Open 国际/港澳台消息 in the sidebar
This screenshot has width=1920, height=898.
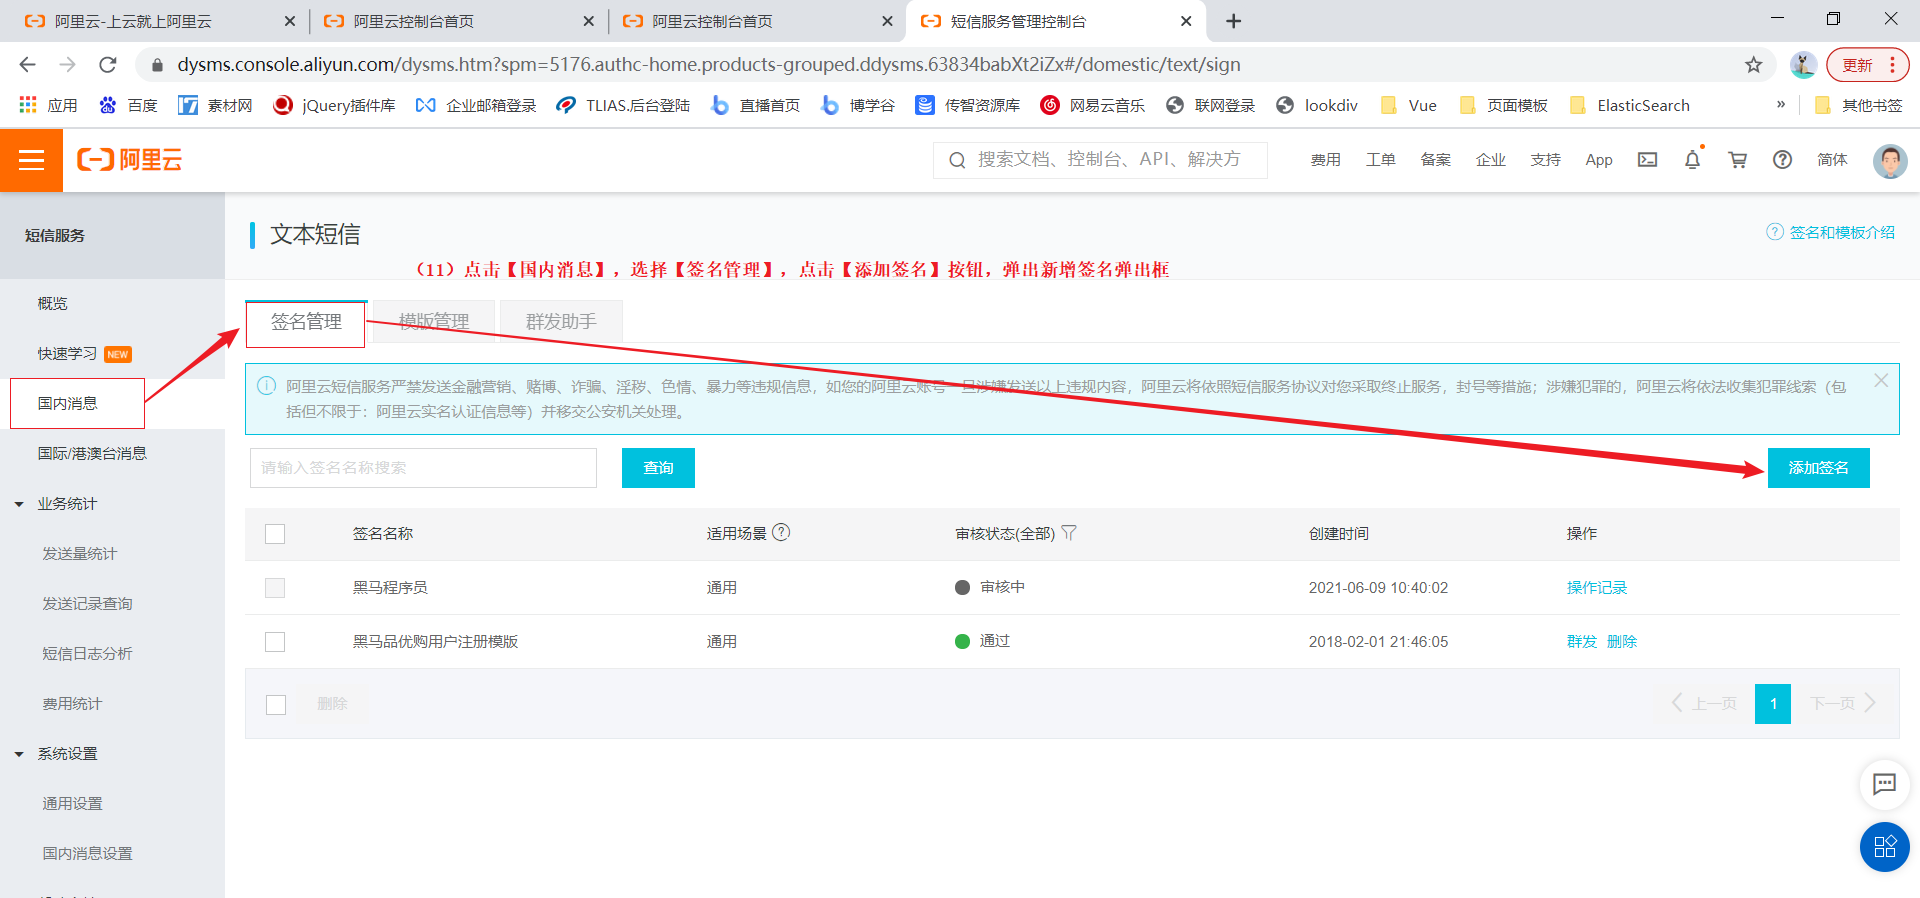tap(92, 454)
